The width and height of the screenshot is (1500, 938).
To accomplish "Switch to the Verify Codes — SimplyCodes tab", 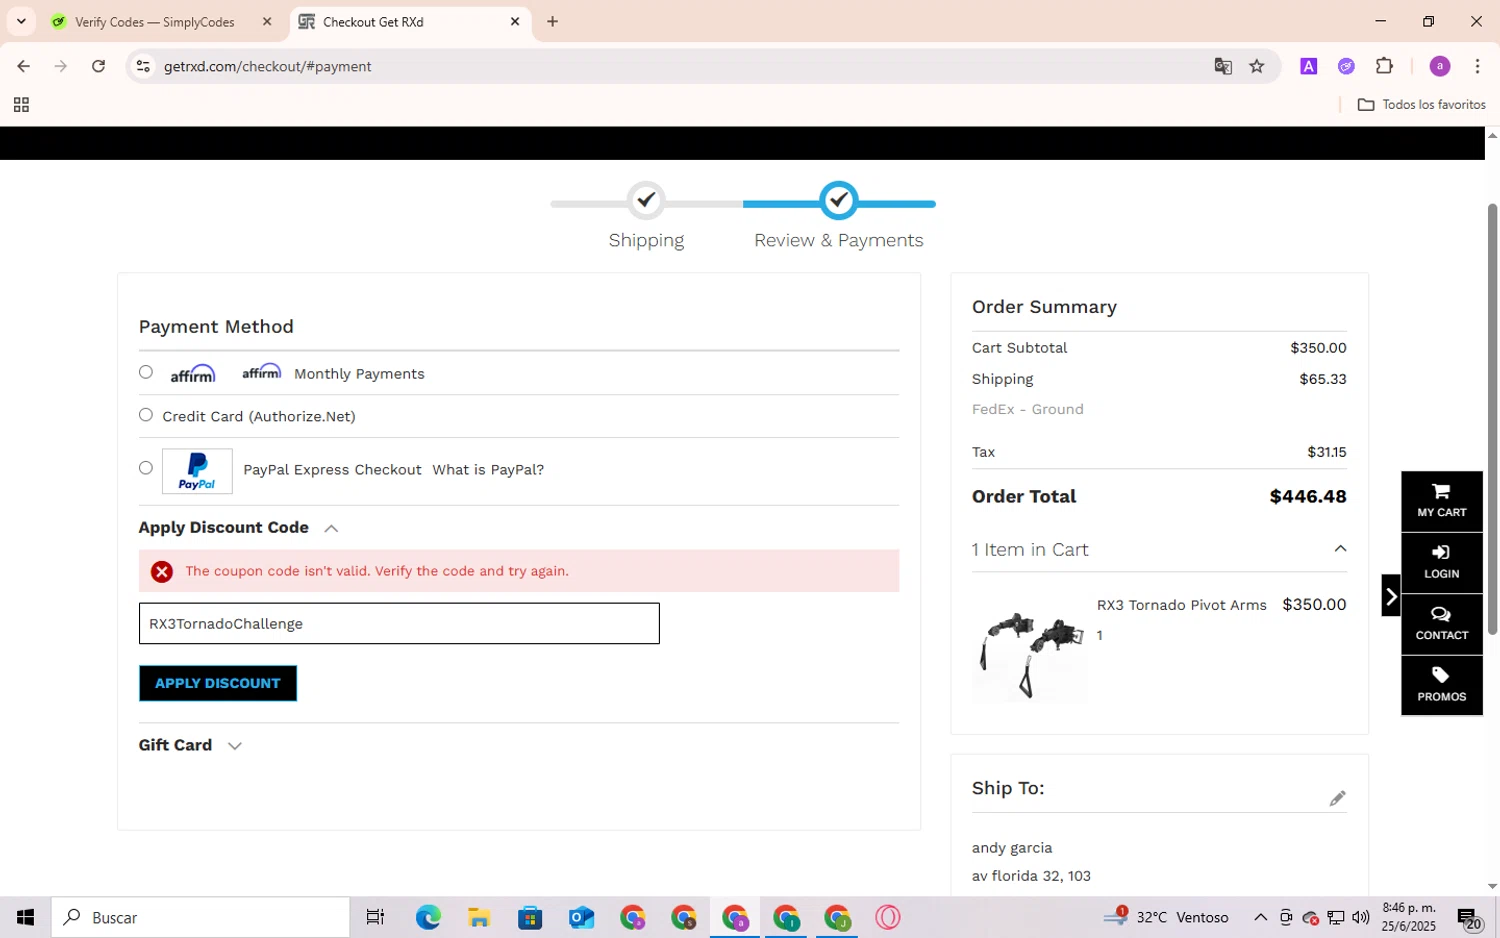I will pos(155,22).
